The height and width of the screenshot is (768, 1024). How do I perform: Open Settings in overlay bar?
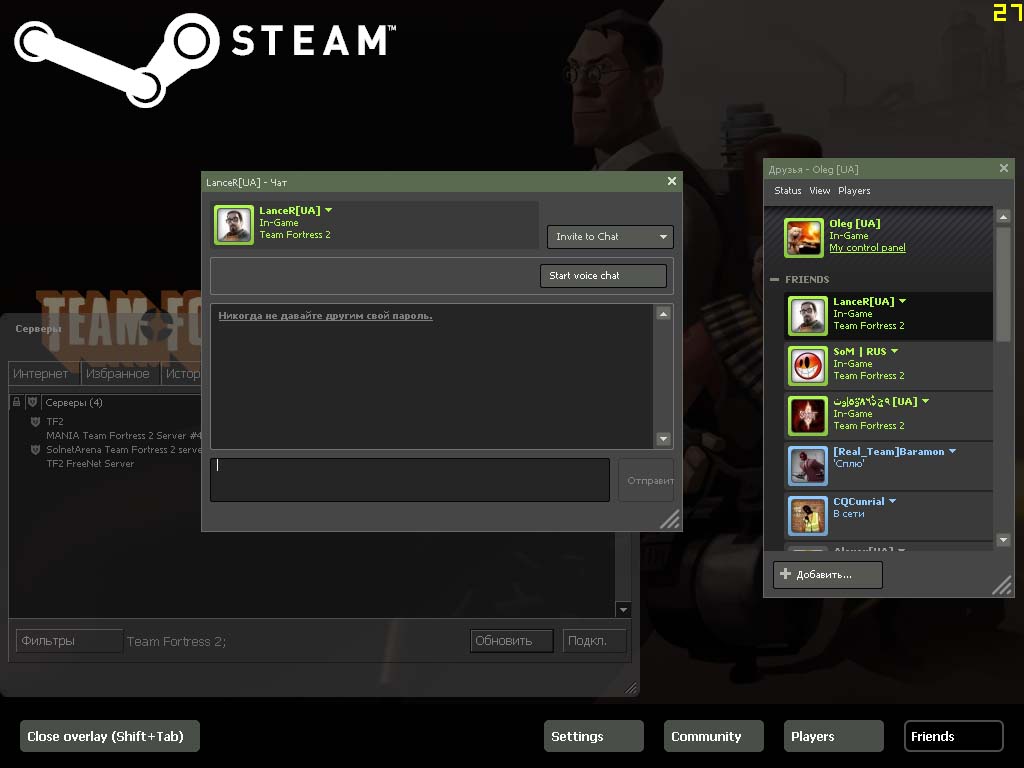pyautogui.click(x=594, y=736)
